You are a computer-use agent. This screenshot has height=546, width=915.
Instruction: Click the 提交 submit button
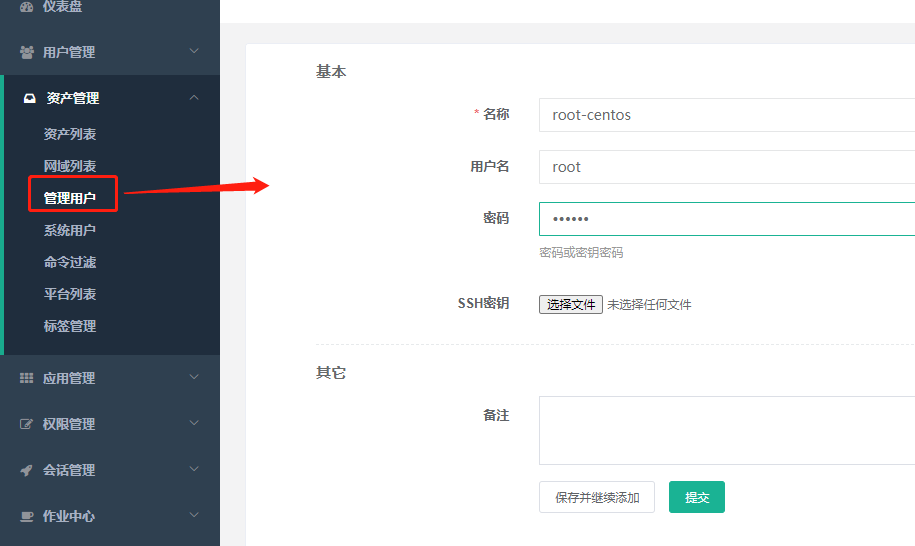697,497
